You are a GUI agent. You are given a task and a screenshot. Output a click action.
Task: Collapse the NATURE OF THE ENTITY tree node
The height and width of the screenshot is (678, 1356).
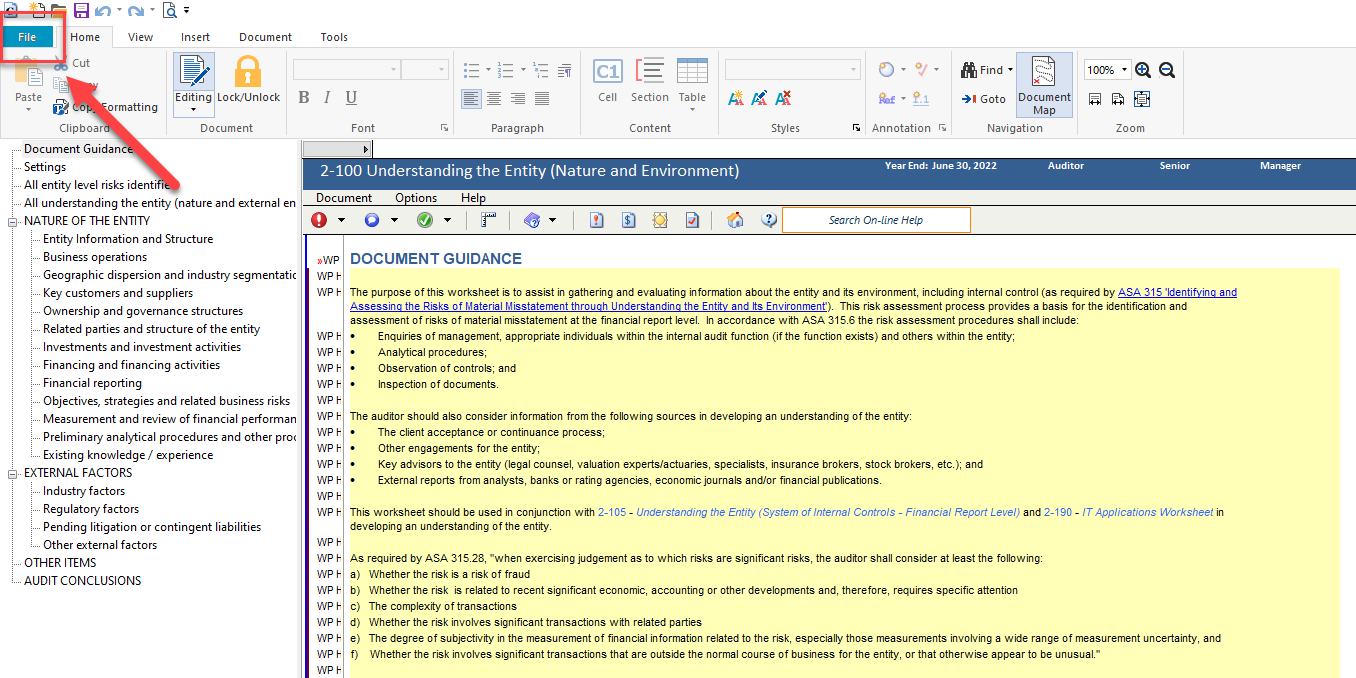(x=13, y=221)
